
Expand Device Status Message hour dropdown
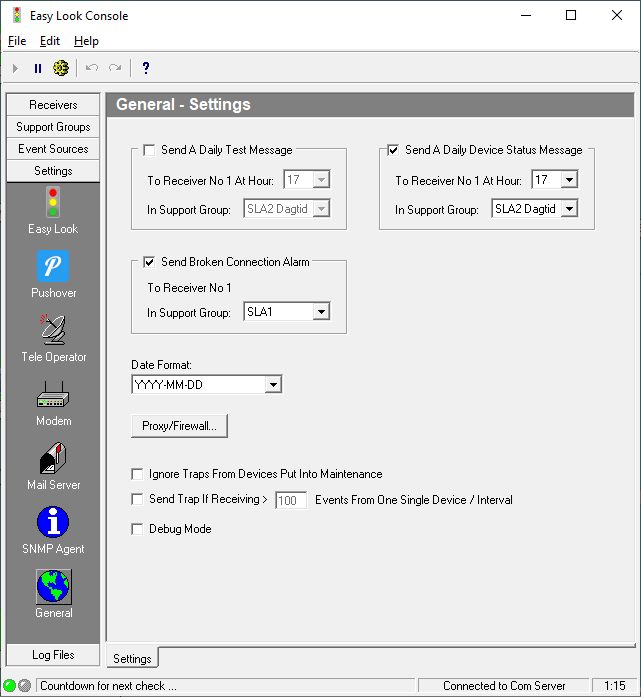569,180
